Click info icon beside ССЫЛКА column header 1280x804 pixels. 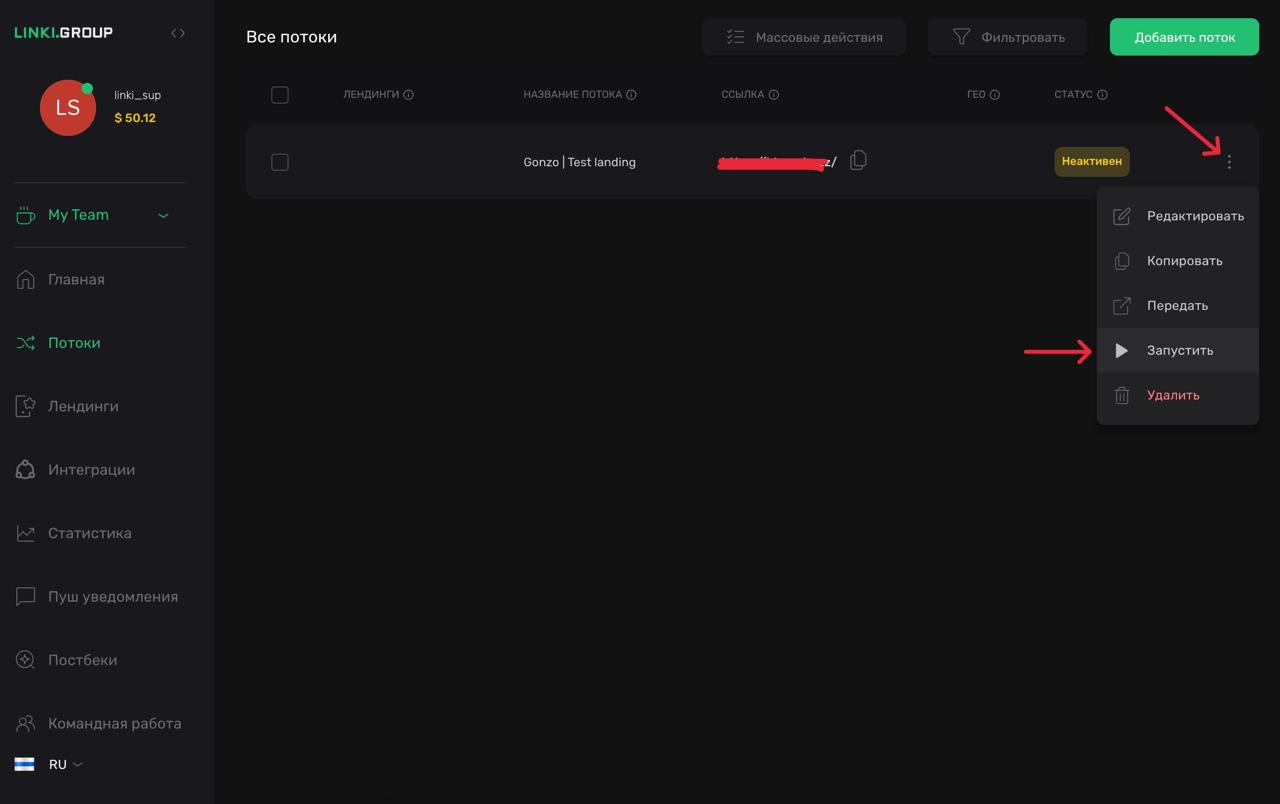click(774, 95)
